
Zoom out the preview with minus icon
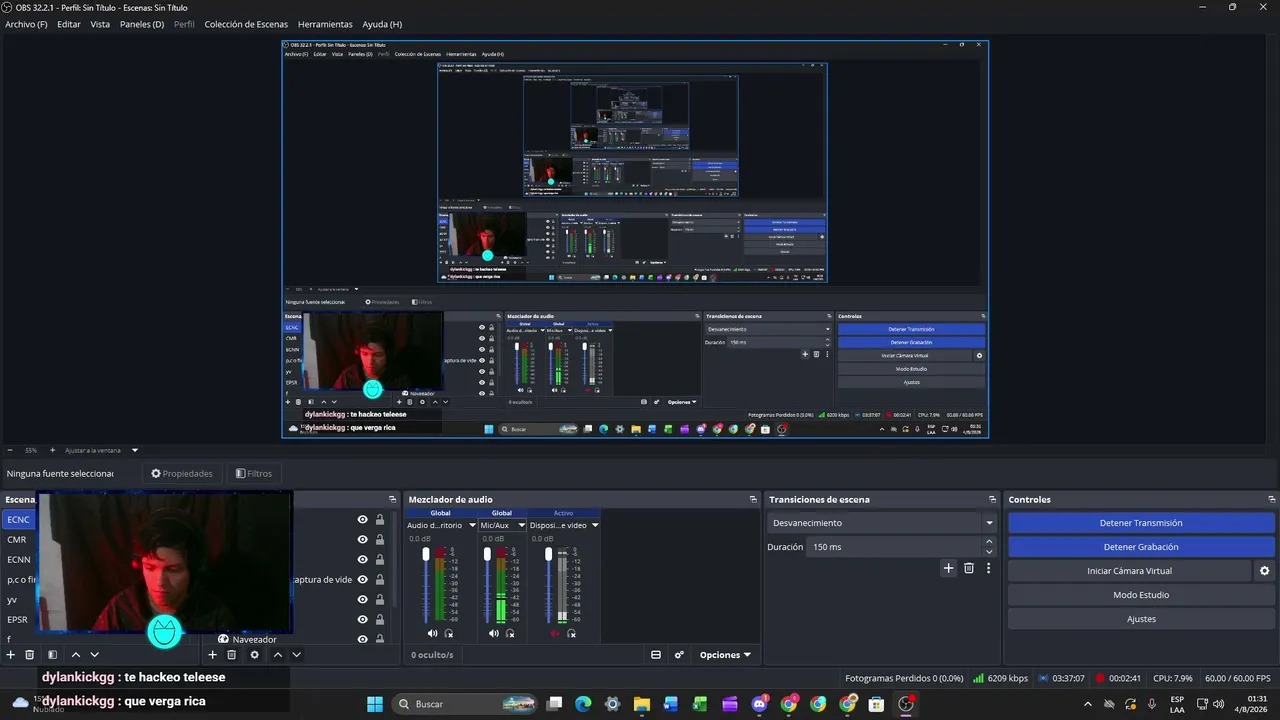[x=10, y=450]
